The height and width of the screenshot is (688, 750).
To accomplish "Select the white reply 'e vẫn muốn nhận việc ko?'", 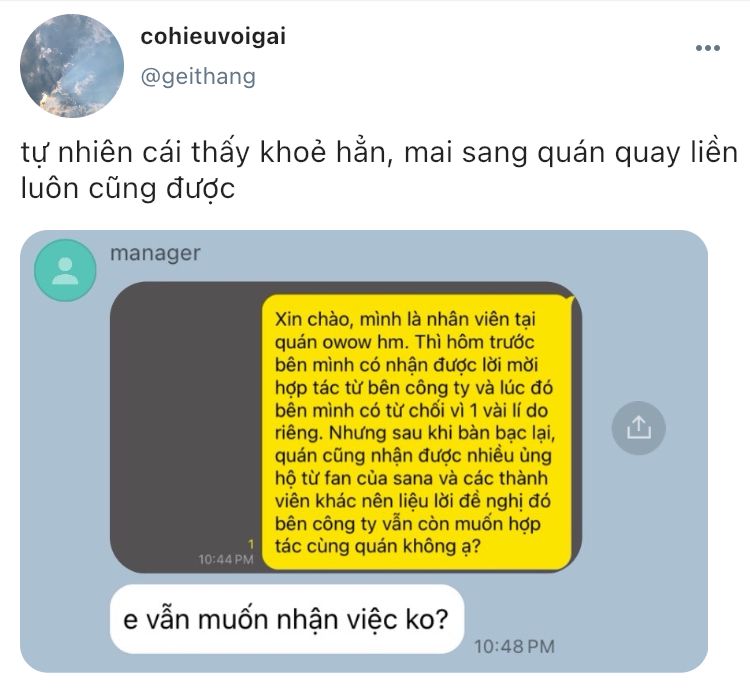I will pyautogui.click(x=287, y=619).
